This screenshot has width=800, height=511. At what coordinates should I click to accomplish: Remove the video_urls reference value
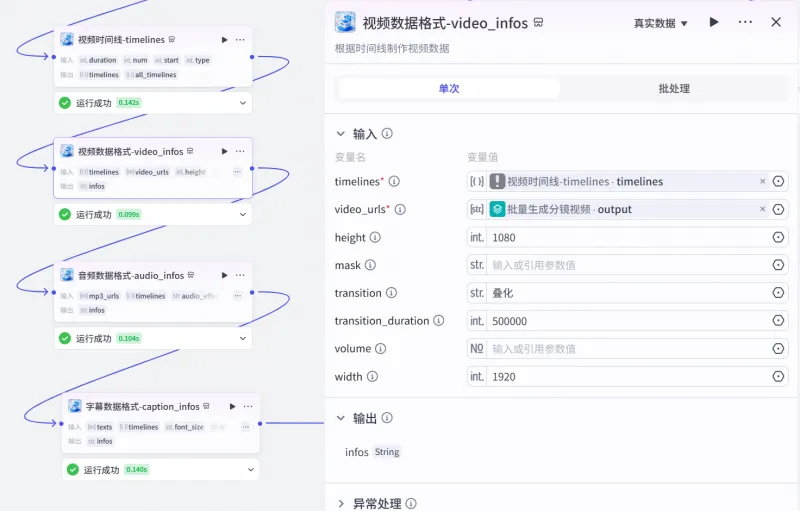(763, 209)
